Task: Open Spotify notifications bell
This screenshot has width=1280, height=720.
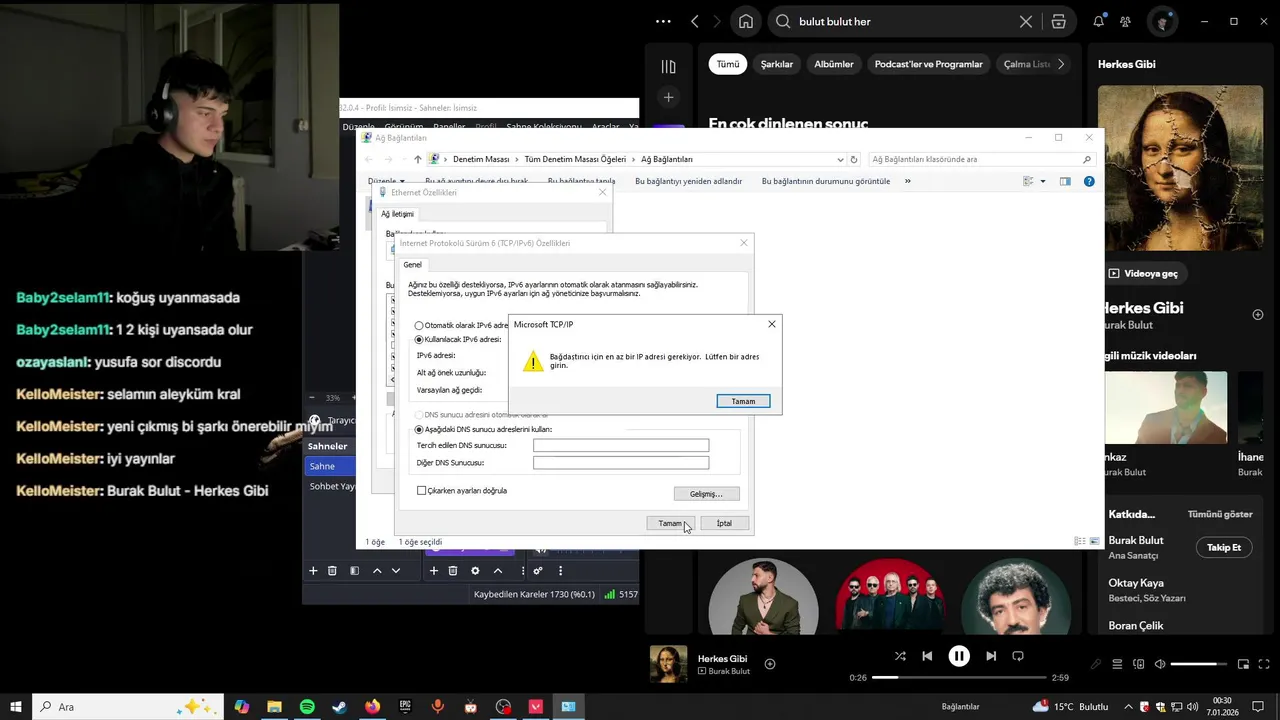Action: click(x=1099, y=21)
